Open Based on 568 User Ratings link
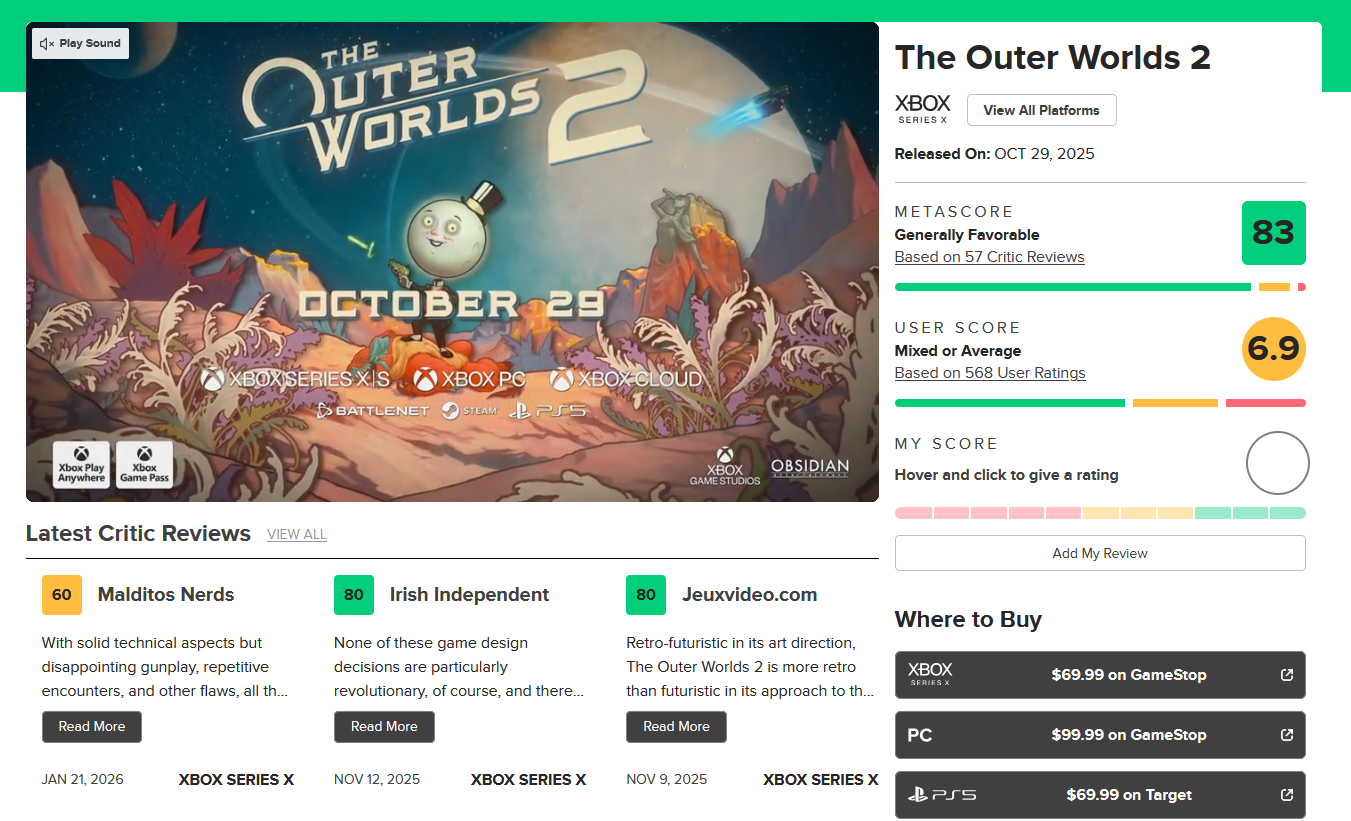Image resolution: width=1351 pixels, height=821 pixels. 989,373
